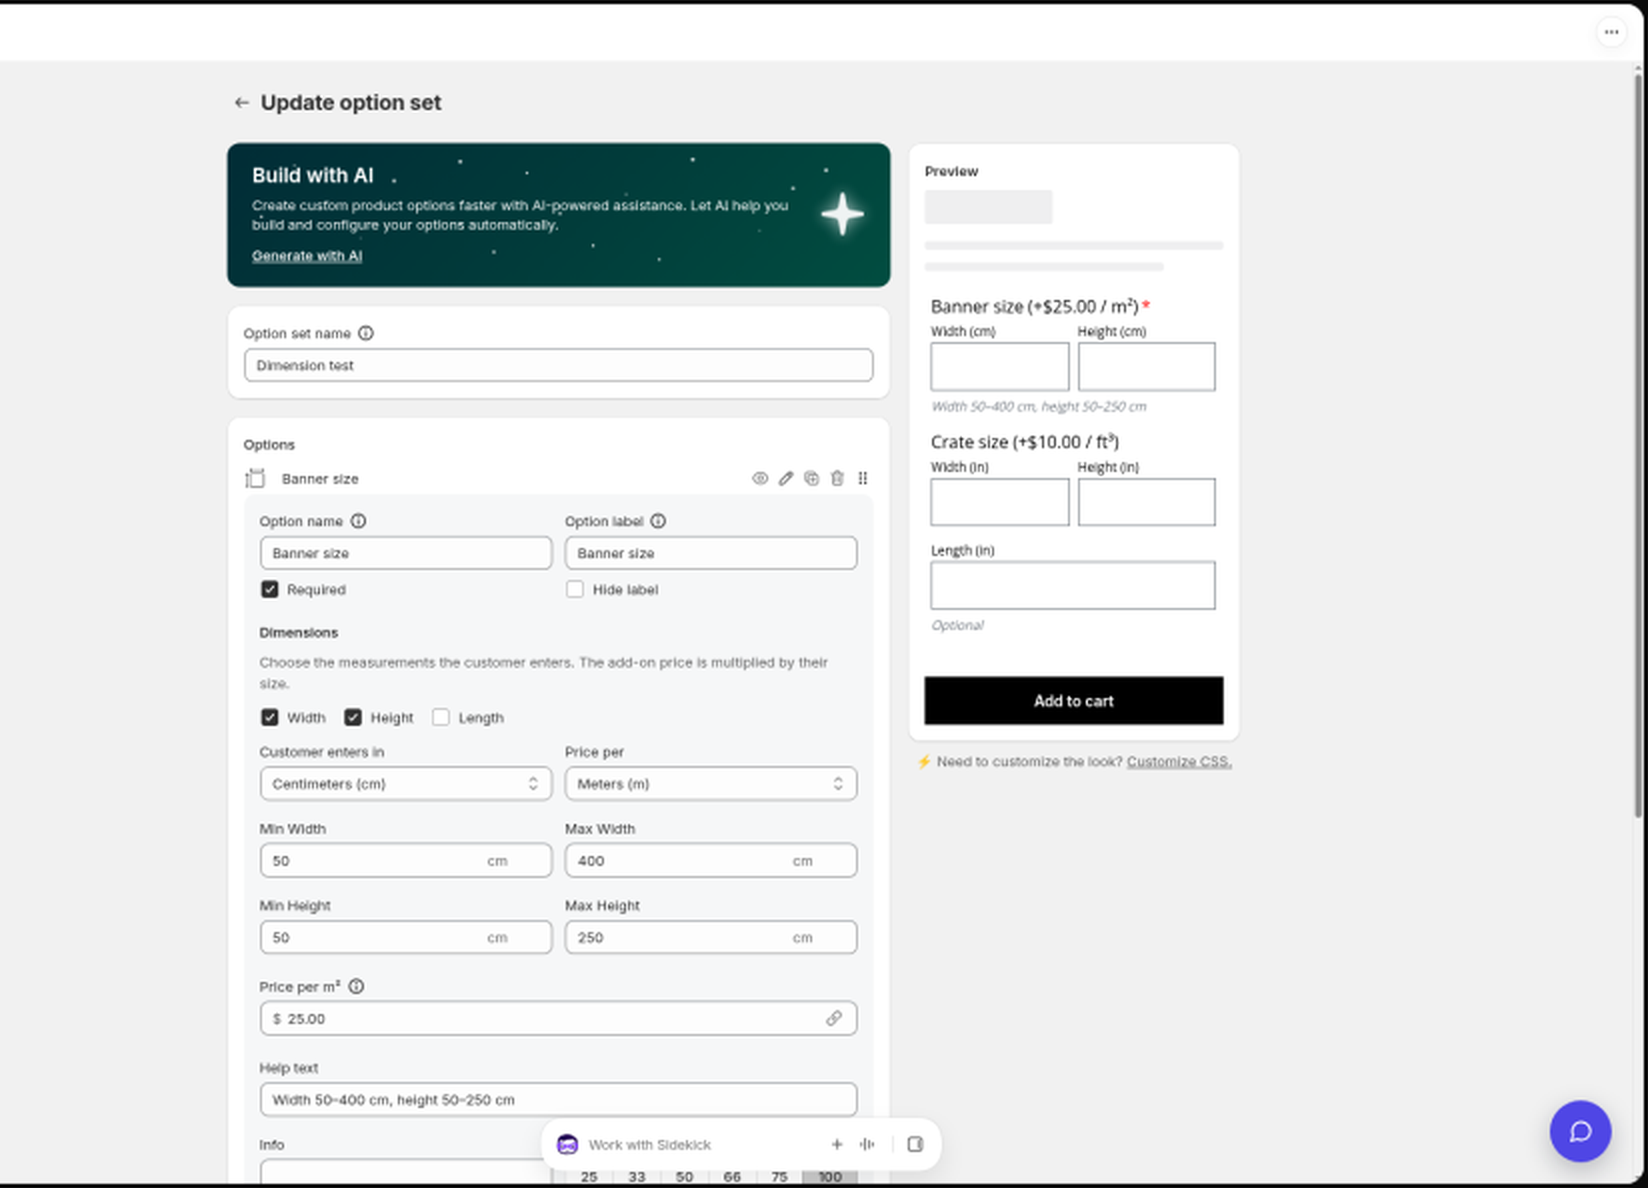Image resolution: width=1648 pixels, height=1188 pixels.
Task: Click the plus icon in Sidekick bar
Action: [x=837, y=1144]
